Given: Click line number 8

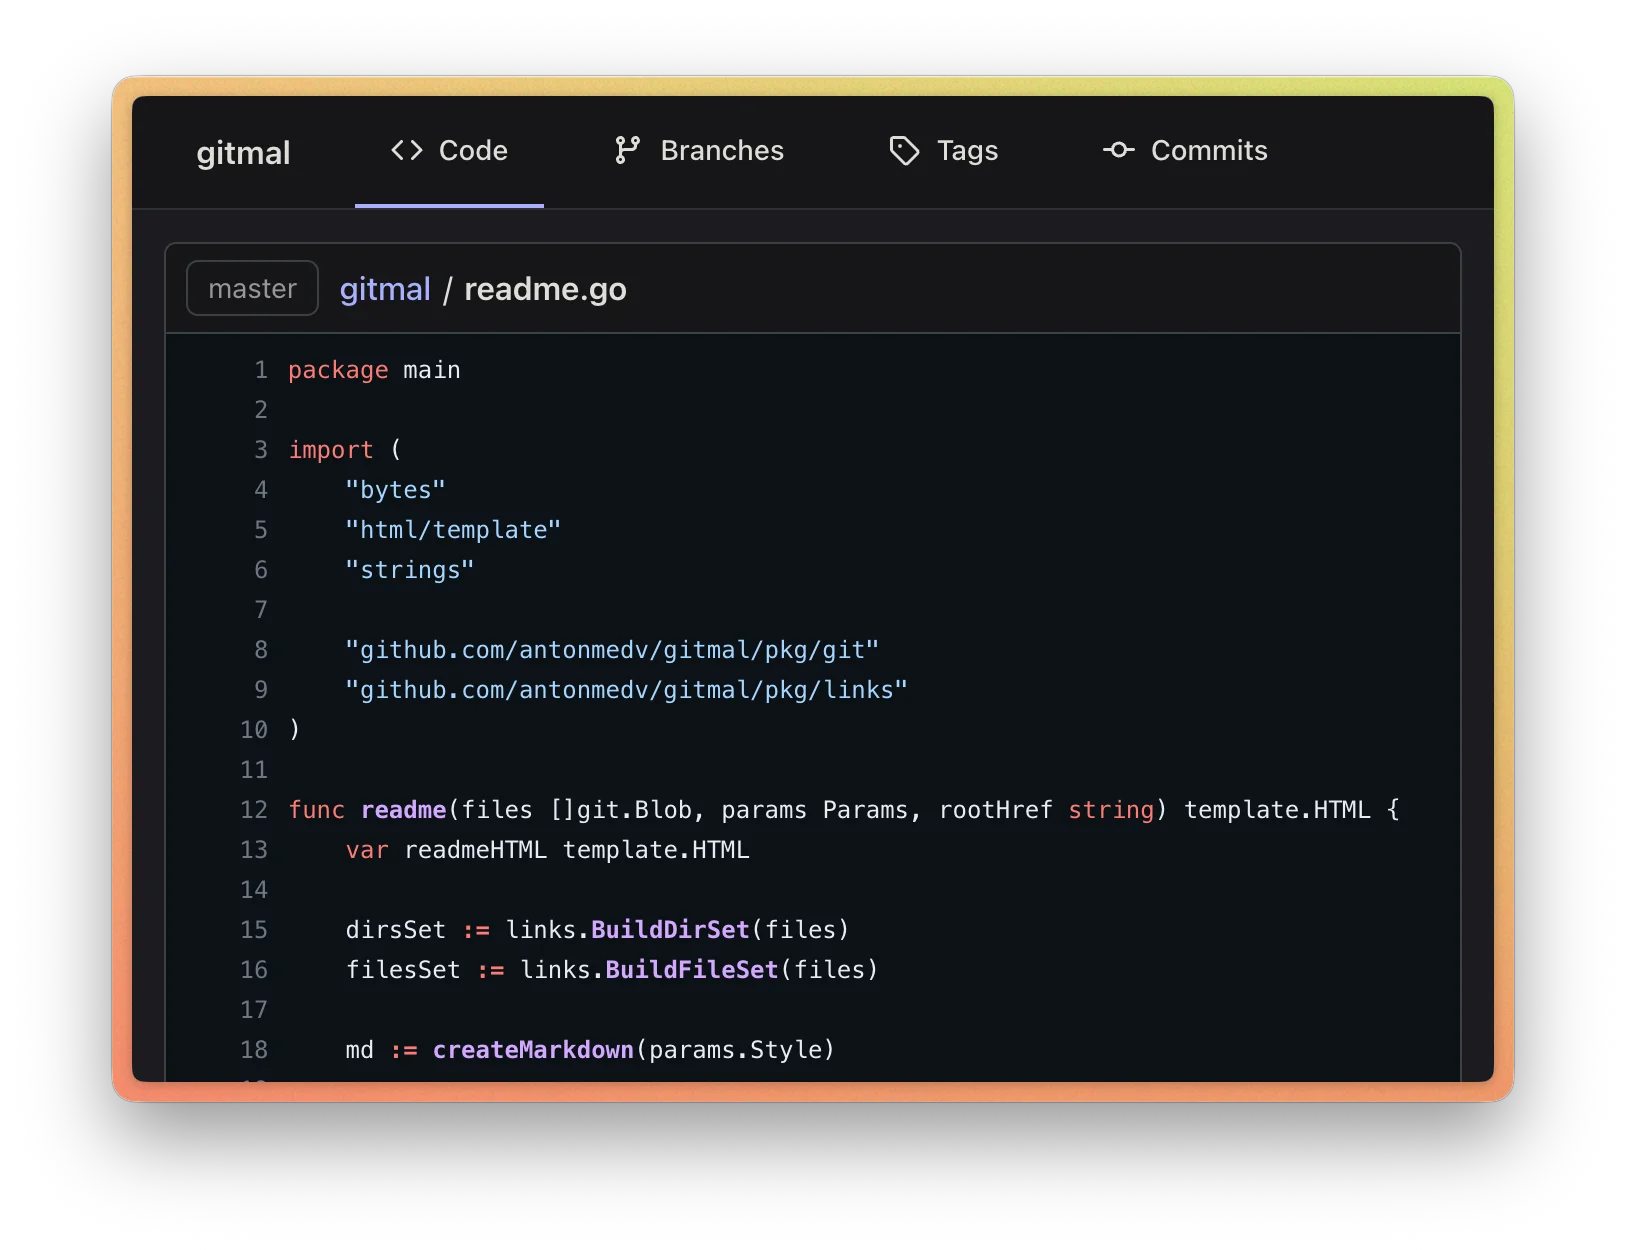Looking at the screenshot, I should [261, 650].
